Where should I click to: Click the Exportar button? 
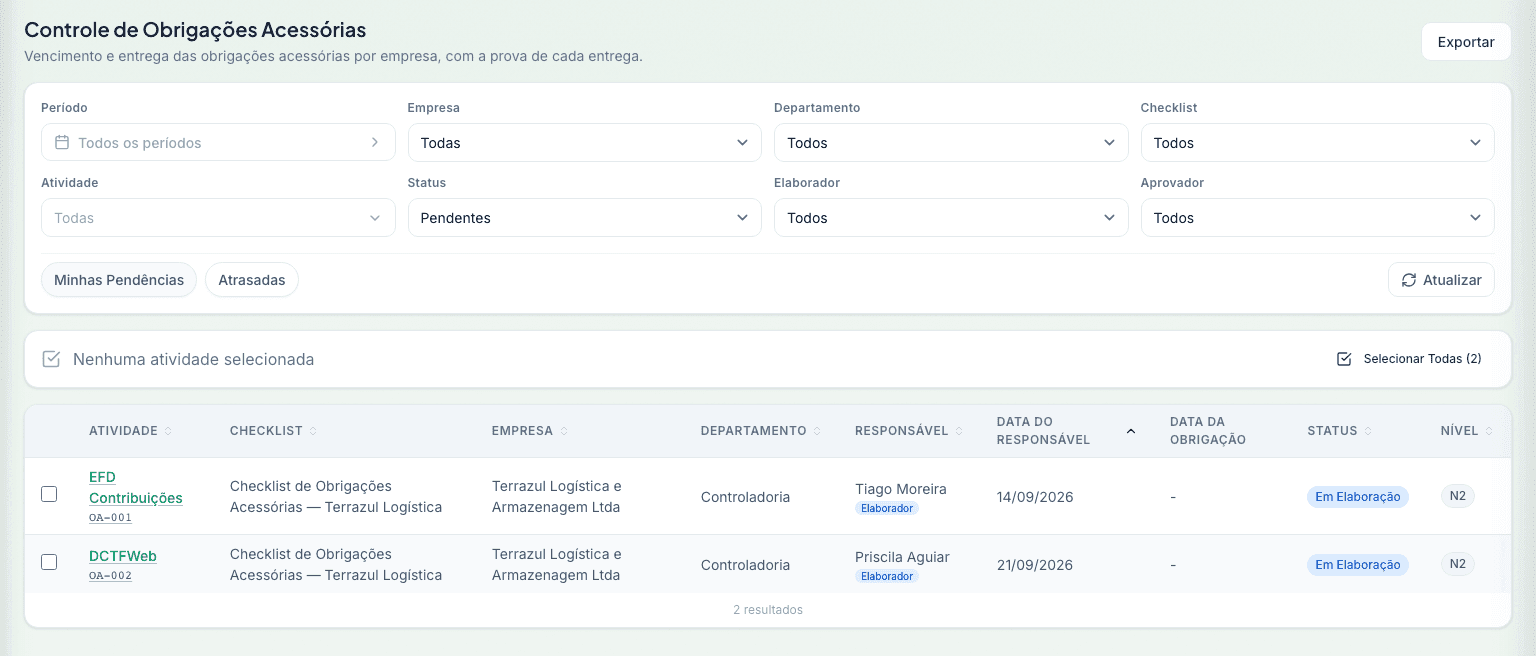1466,42
